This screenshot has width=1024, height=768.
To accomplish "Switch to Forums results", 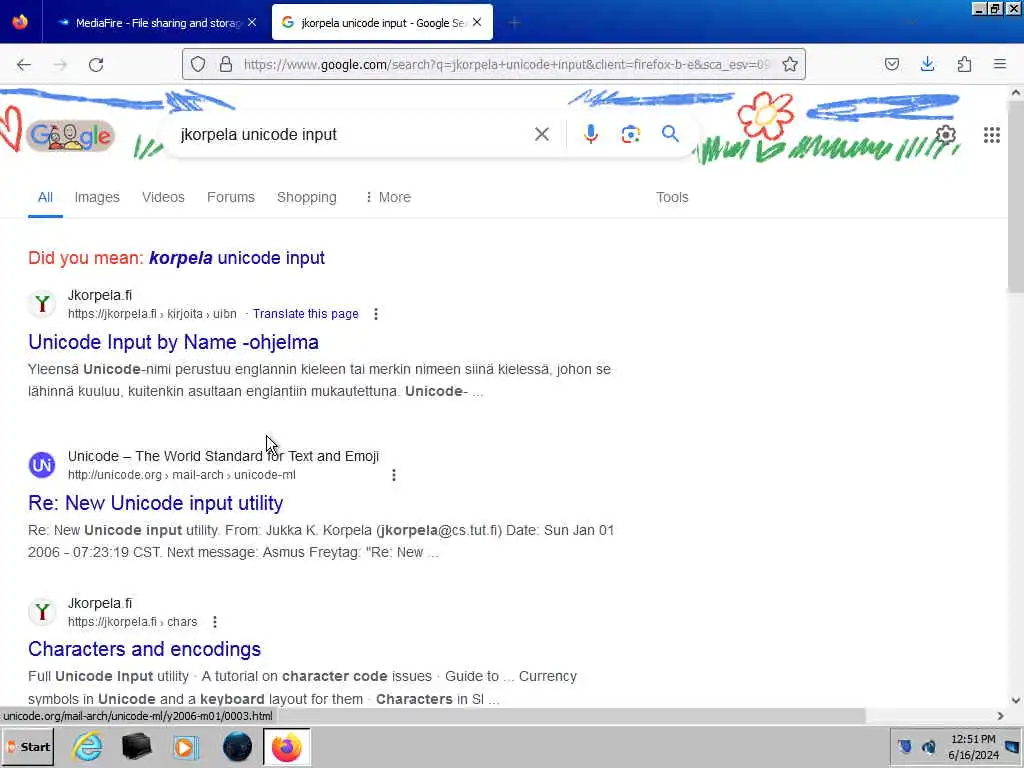I will (x=231, y=197).
